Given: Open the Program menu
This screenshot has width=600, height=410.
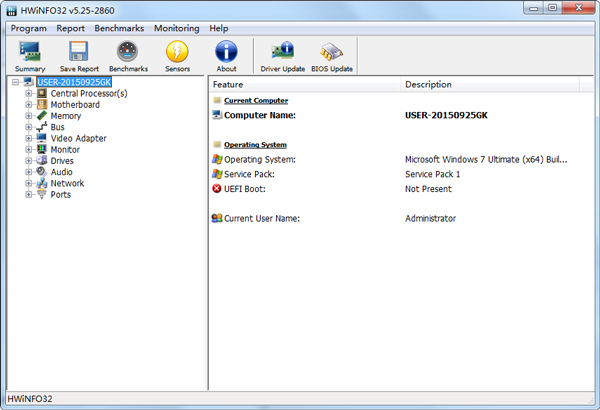Looking at the screenshot, I should (x=28, y=28).
